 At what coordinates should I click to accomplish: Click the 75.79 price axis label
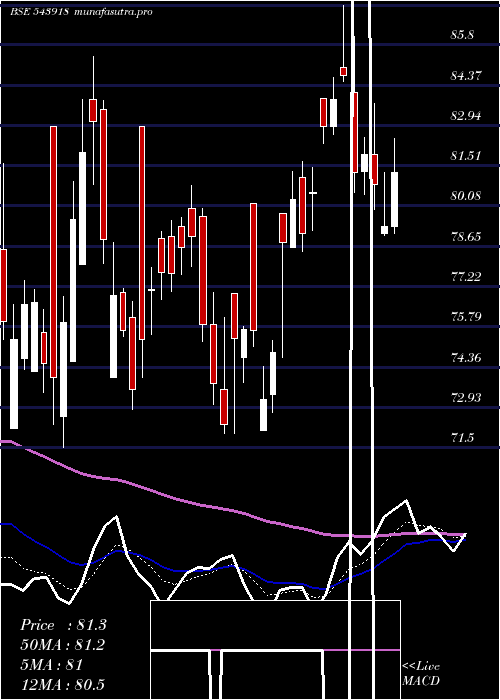click(466, 317)
